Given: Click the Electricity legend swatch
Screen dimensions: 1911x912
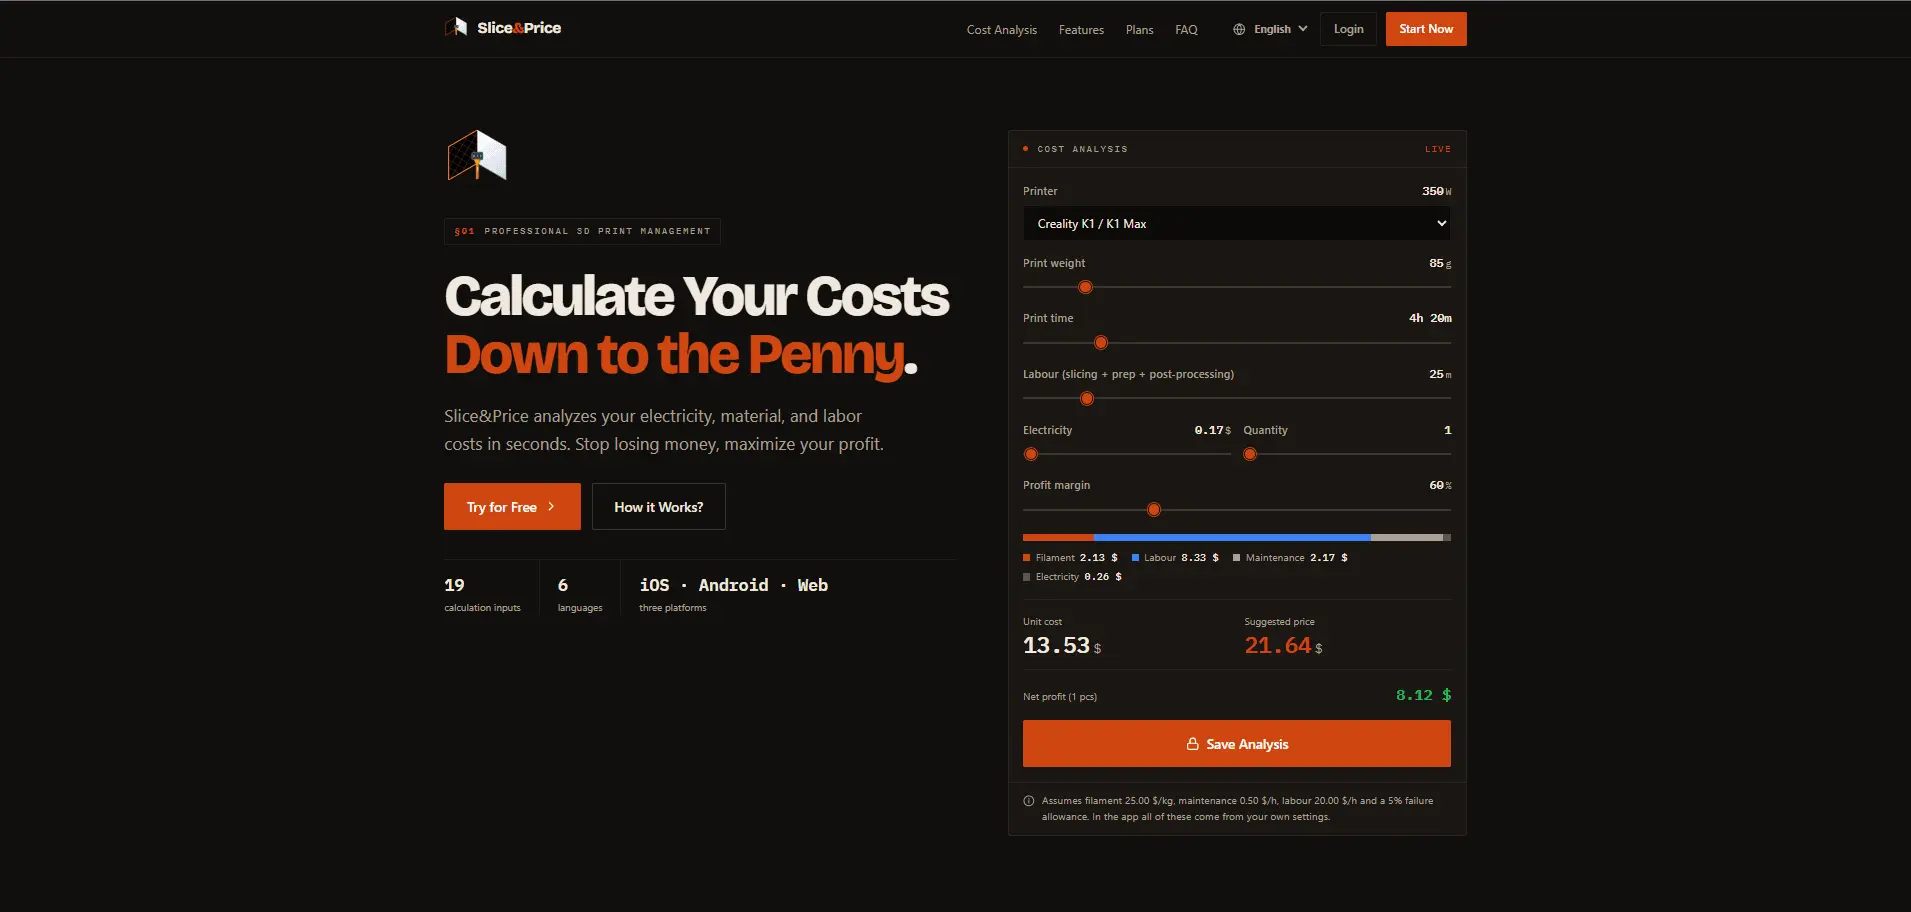Looking at the screenshot, I should pos(1027,577).
